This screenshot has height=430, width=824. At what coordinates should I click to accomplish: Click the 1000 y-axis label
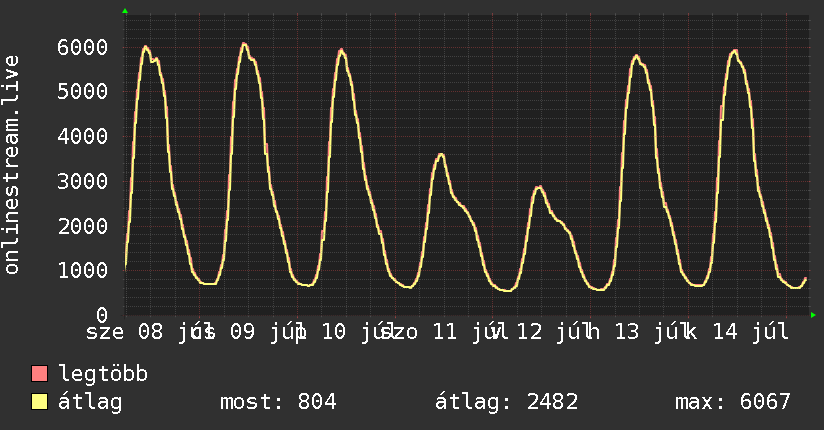(83, 270)
